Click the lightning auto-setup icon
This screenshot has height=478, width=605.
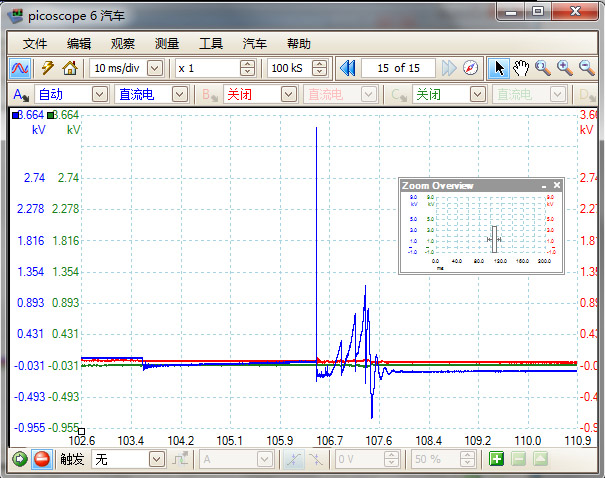point(48,68)
